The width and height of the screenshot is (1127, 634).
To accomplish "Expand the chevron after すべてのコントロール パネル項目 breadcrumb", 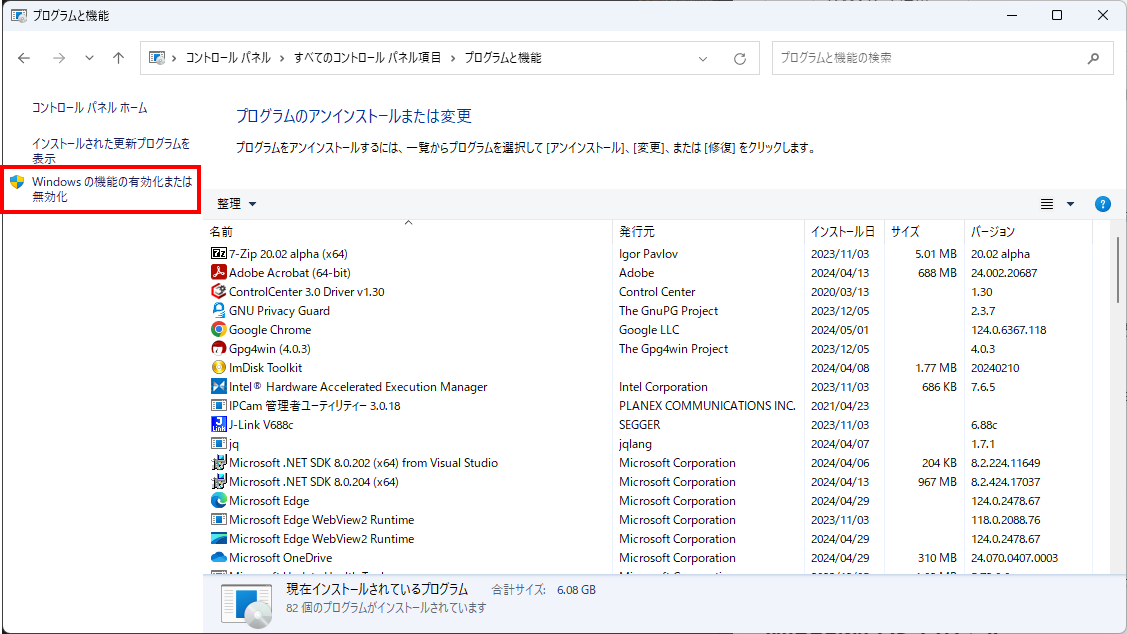I will tap(453, 58).
